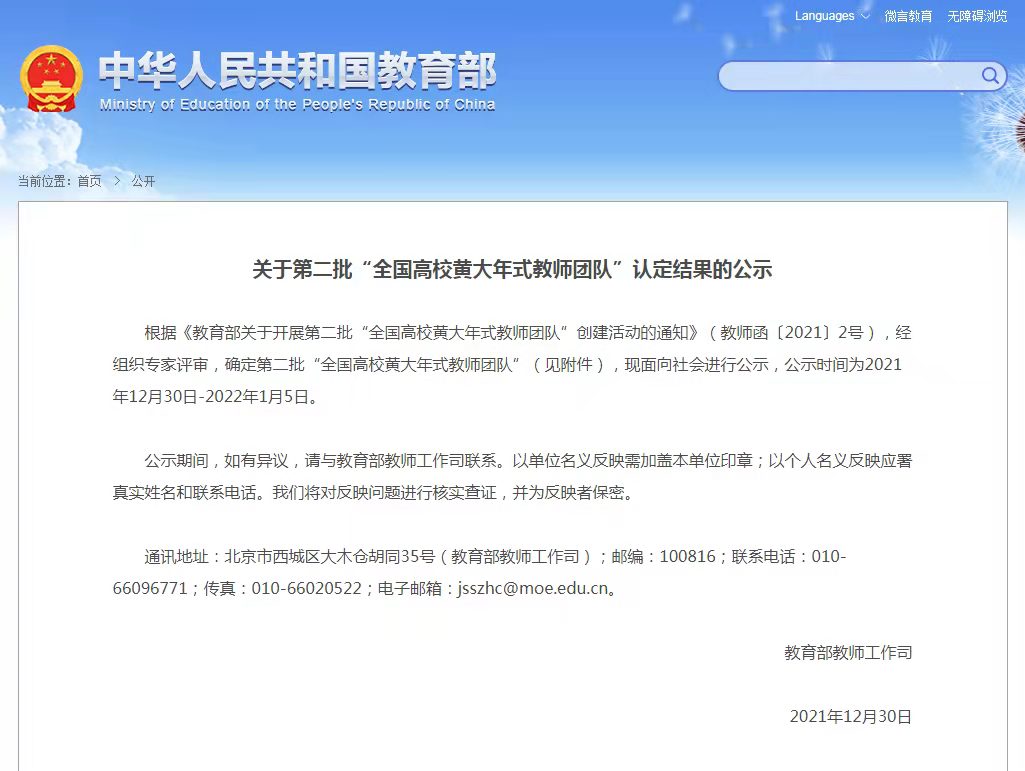Click the 教育部教师工作司 signature line
The width and height of the screenshot is (1025, 771).
pos(848,652)
